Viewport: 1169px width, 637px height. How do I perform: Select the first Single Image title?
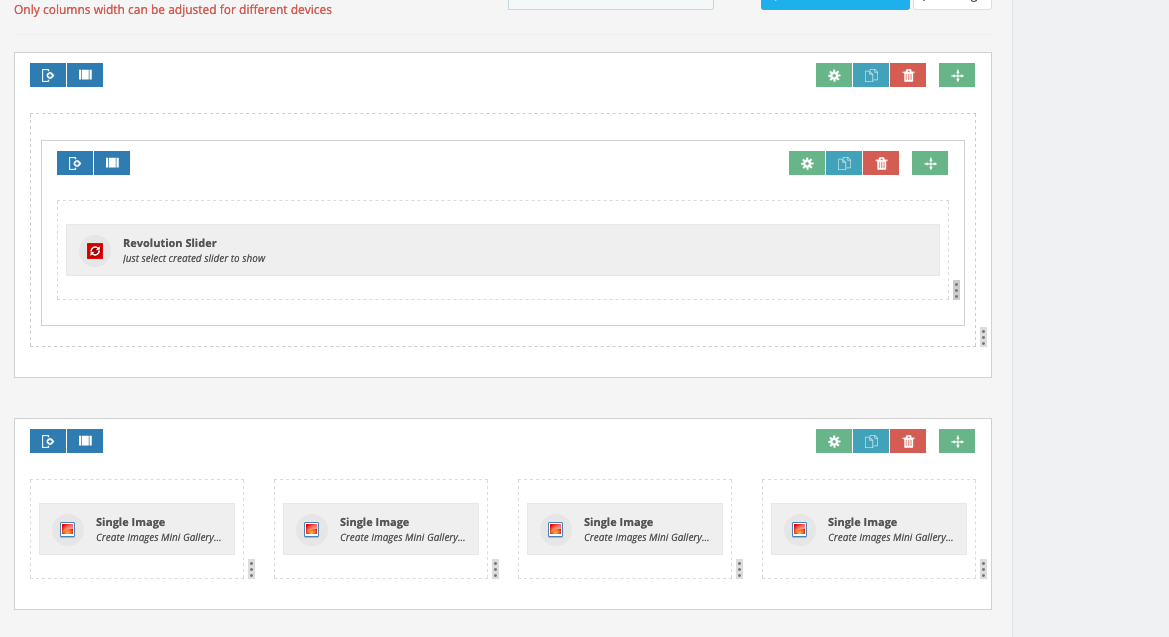(x=130, y=522)
